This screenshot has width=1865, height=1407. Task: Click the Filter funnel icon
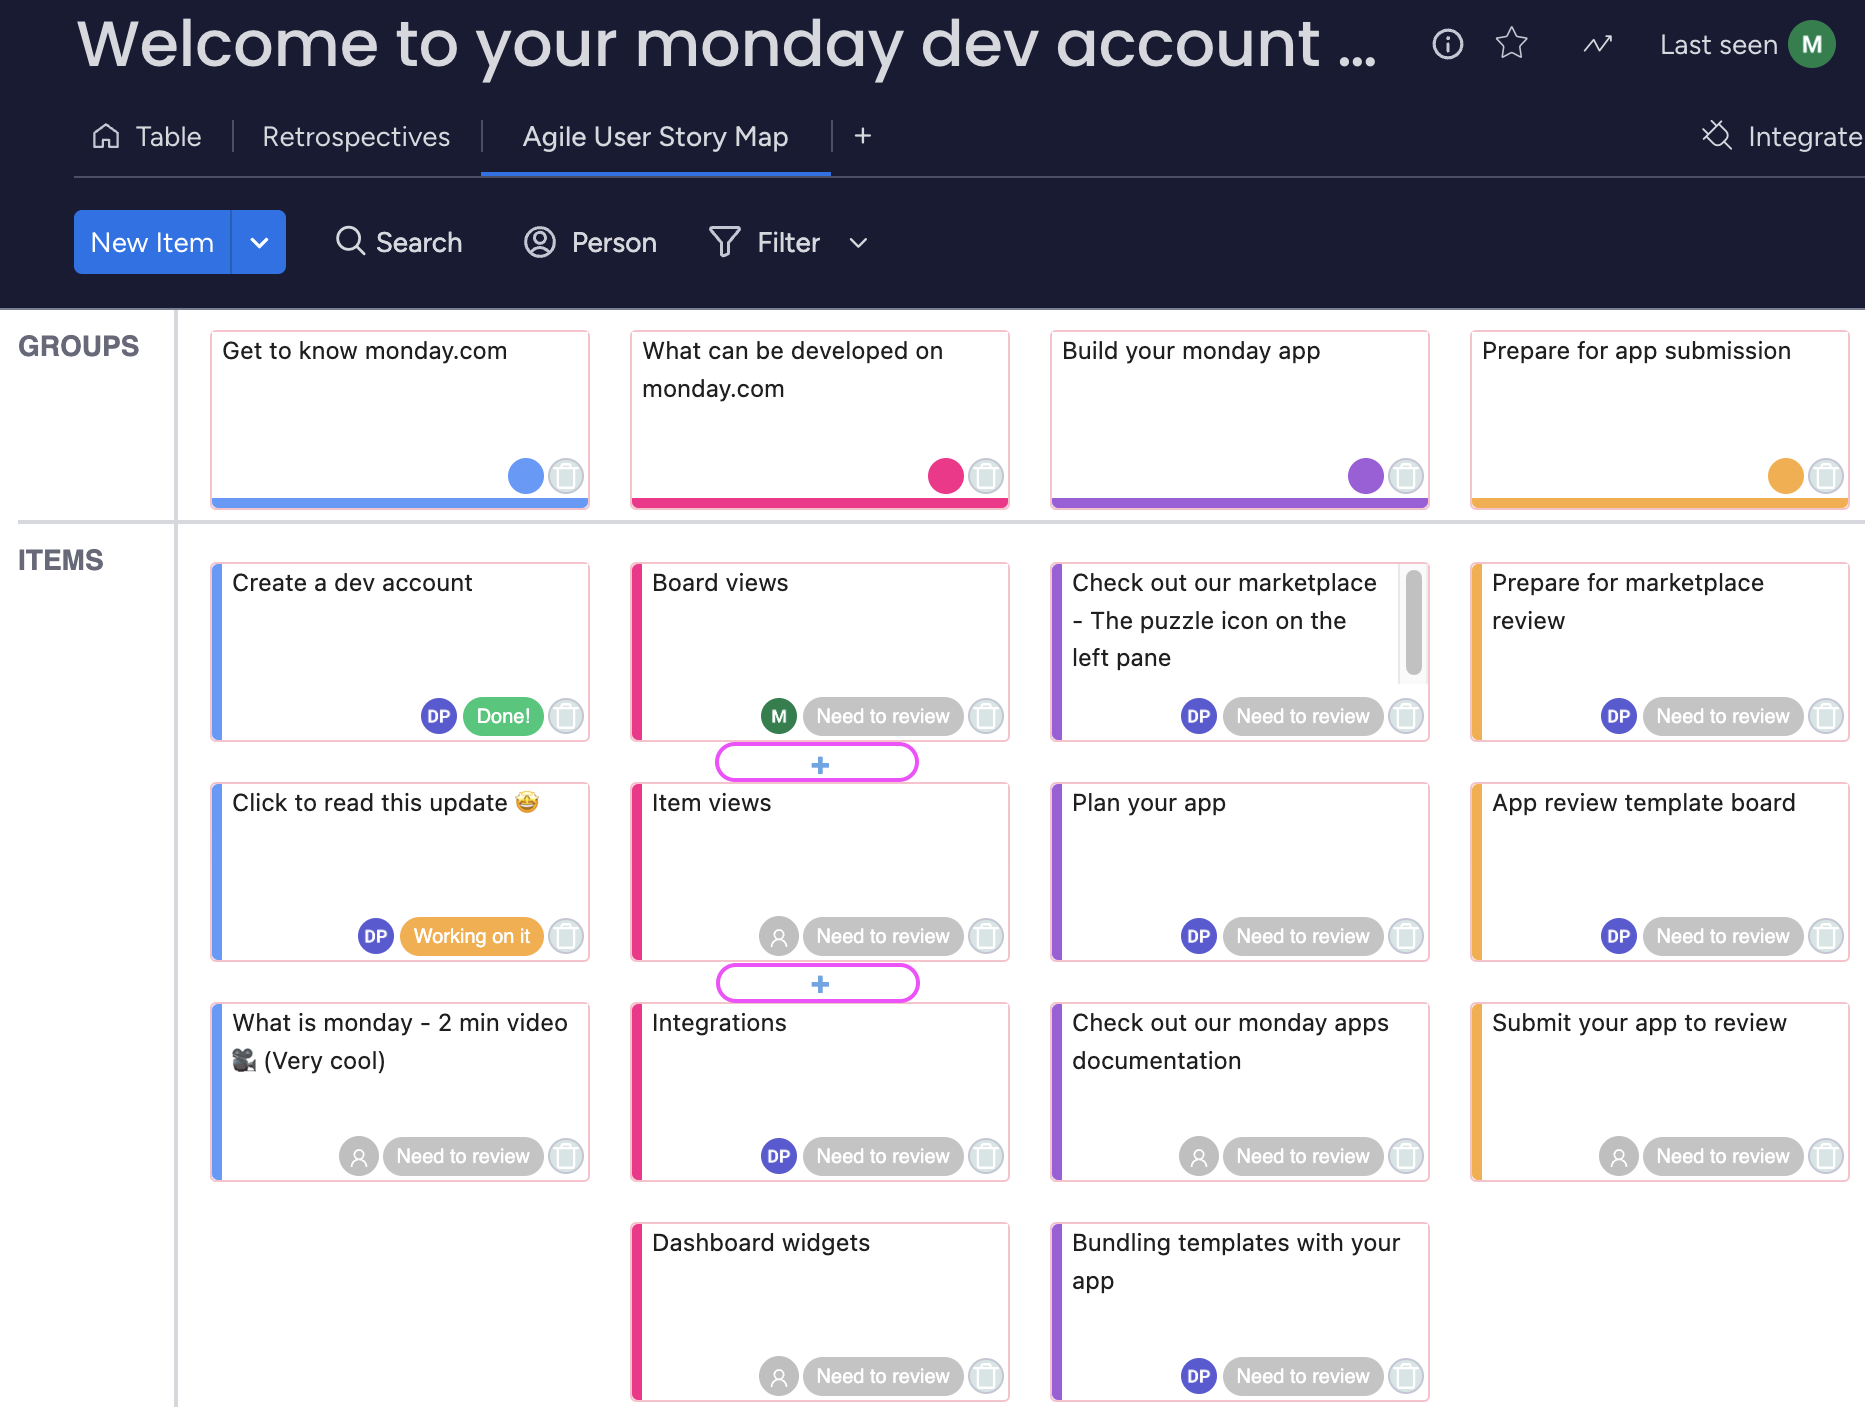click(x=724, y=242)
